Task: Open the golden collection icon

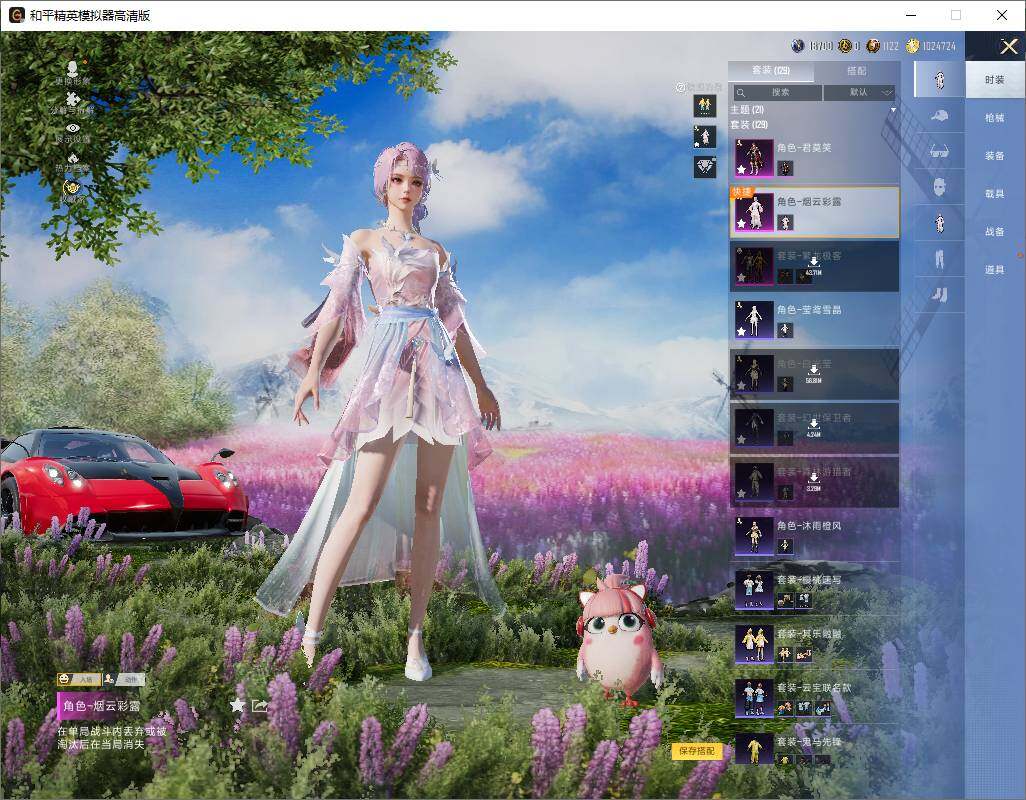Action: point(71,188)
